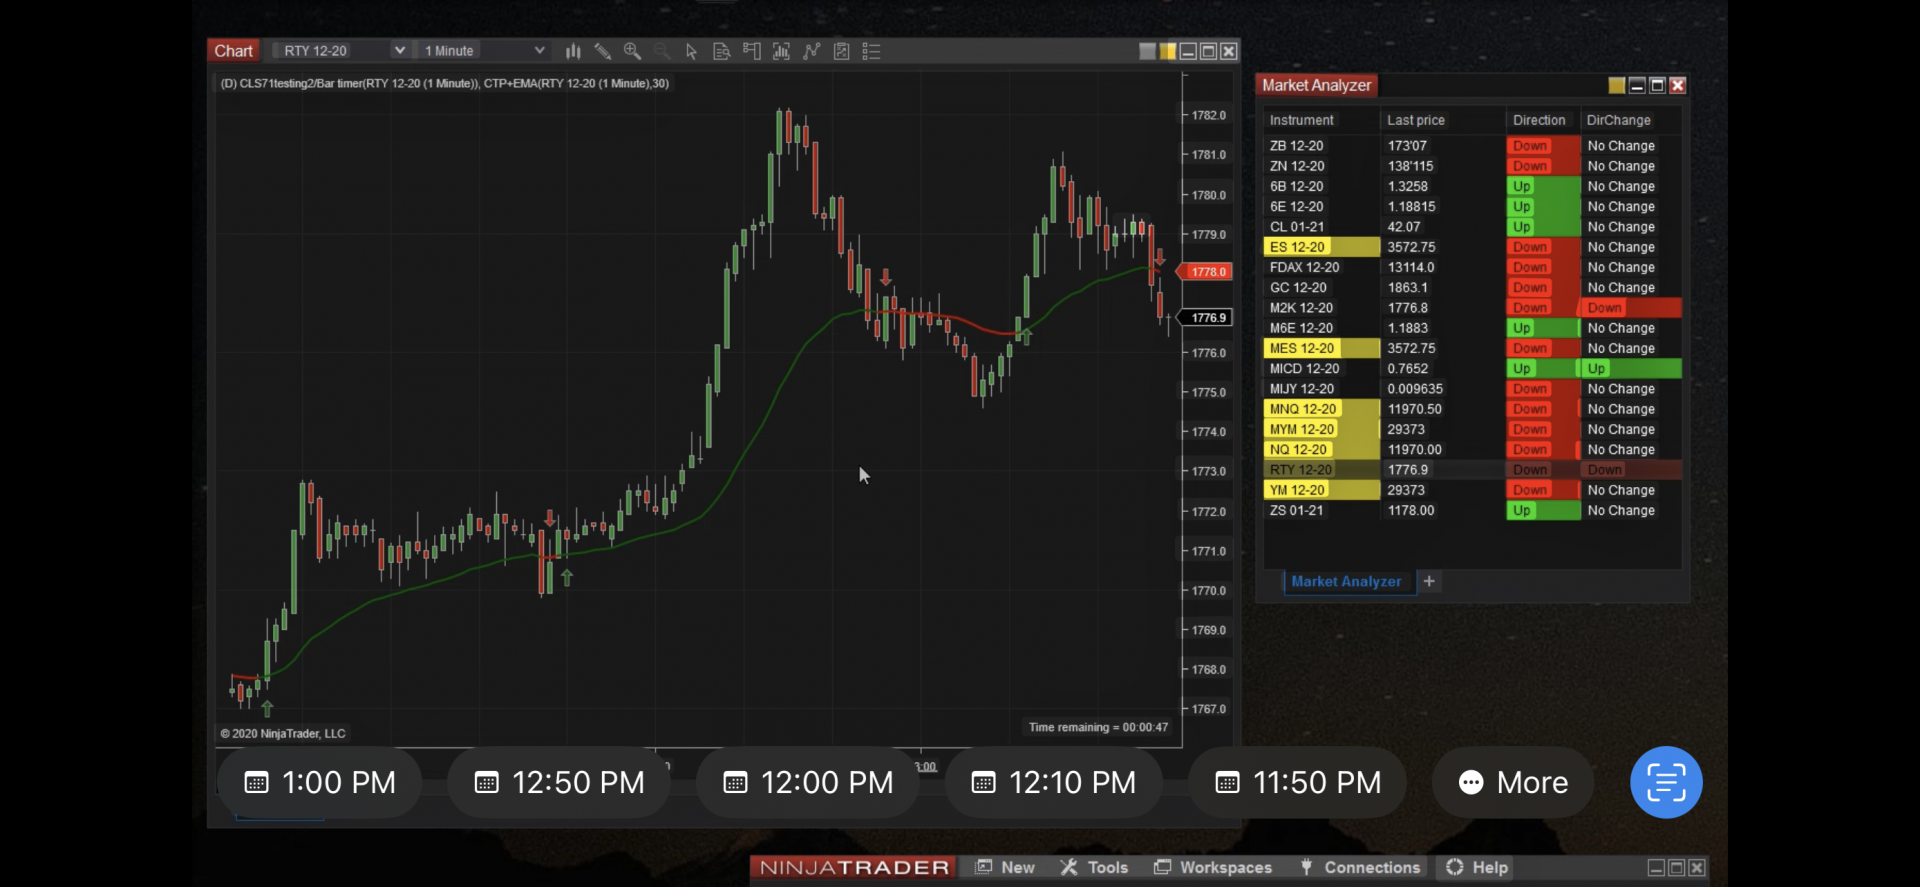Select the ZS 01-21 instrument row
The height and width of the screenshot is (887, 1920).
[x=1472, y=510]
